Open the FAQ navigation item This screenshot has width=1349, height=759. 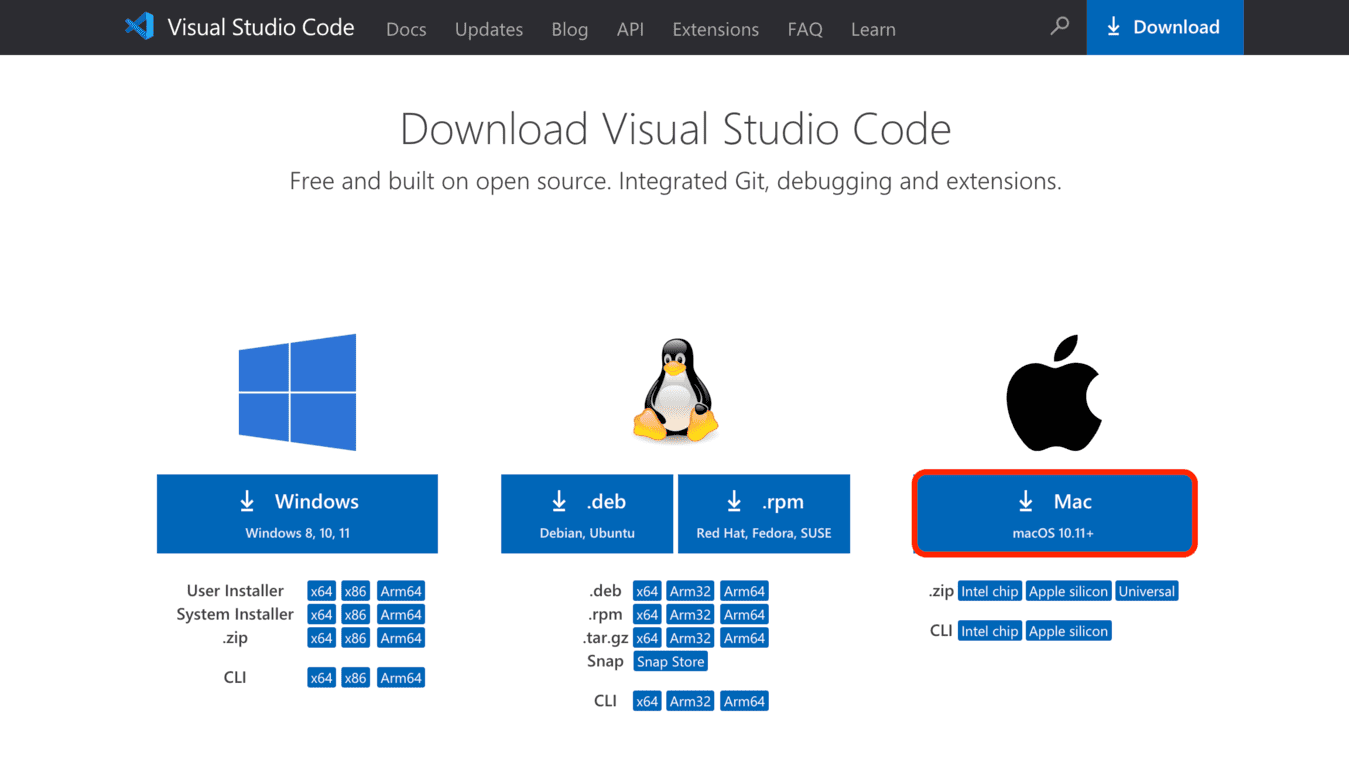pyautogui.click(x=805, y=29)
